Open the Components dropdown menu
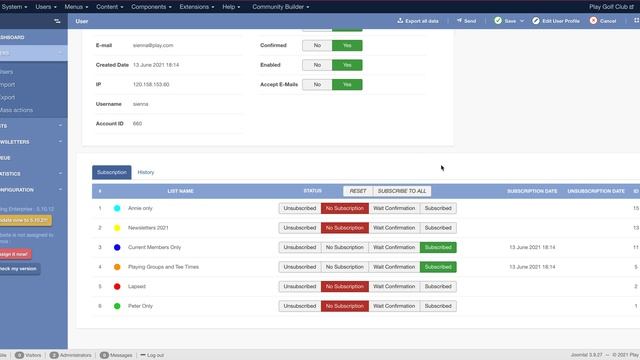This screenshot has width=640, height=360. point(151,7)
